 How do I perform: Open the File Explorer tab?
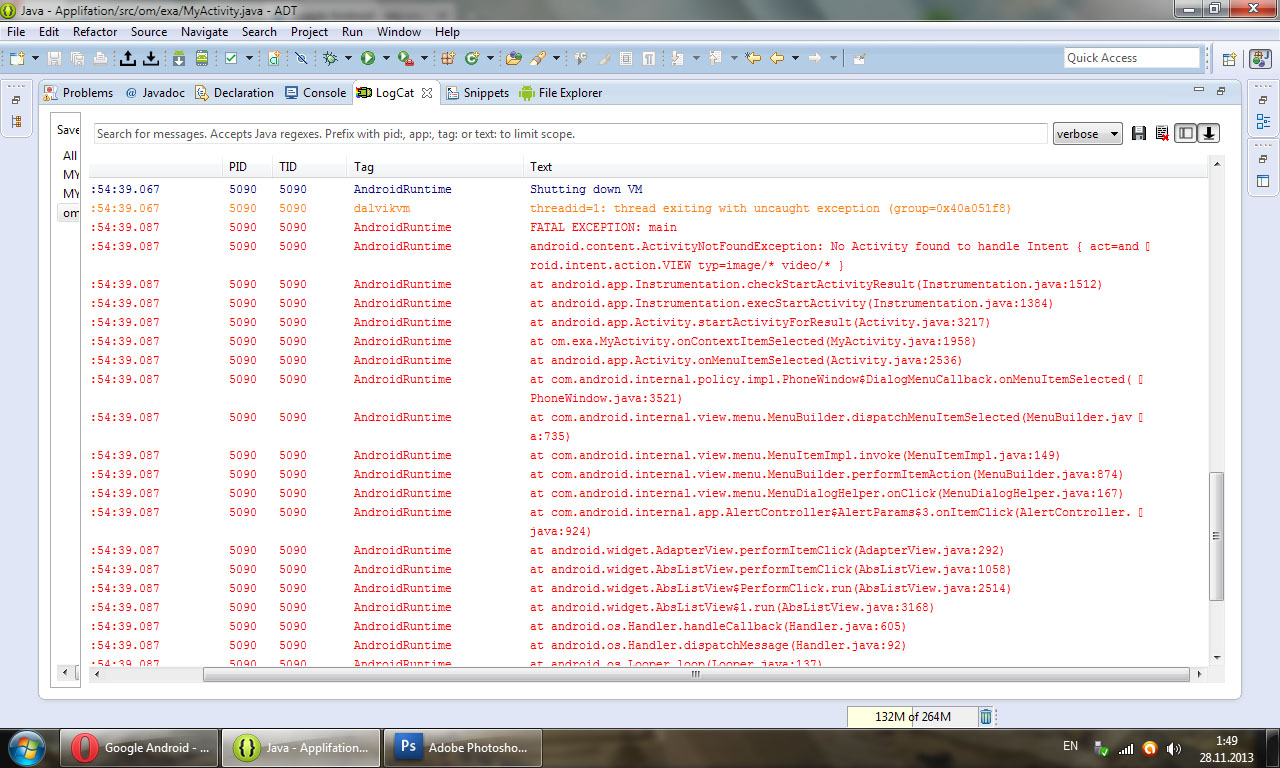[561, 93]
